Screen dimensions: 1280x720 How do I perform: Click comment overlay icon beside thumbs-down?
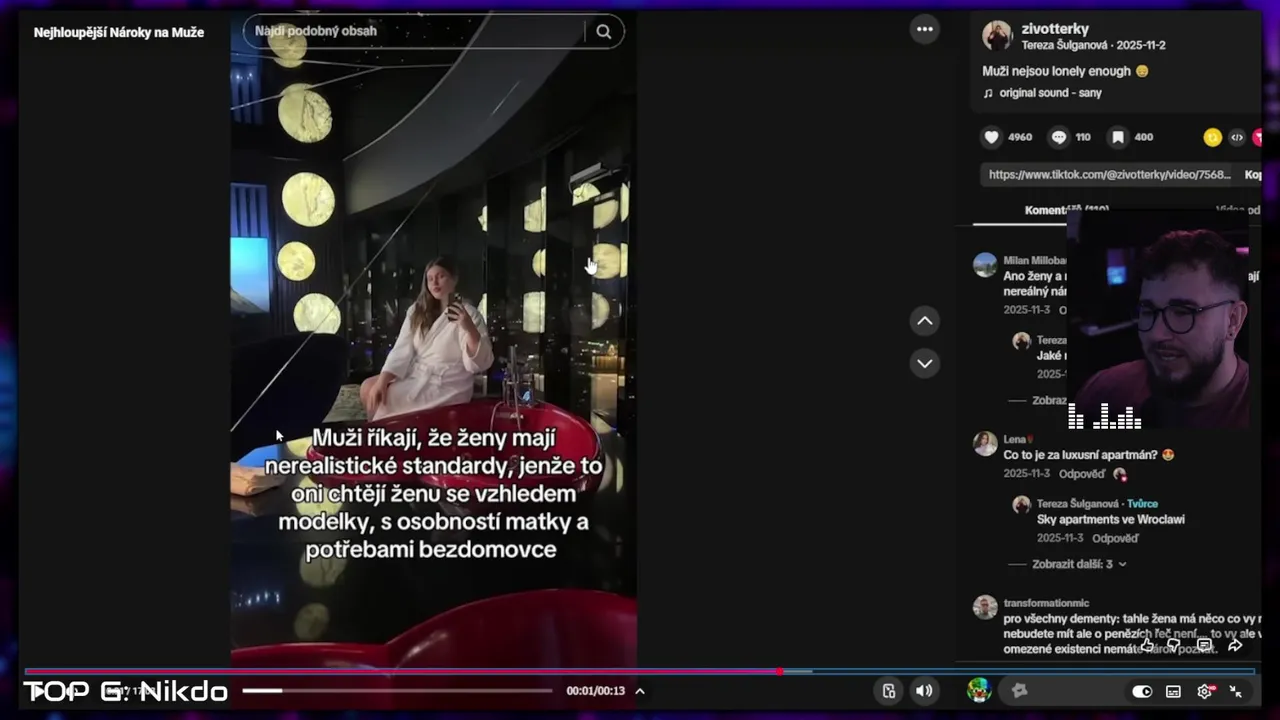tap(1205, 645)
